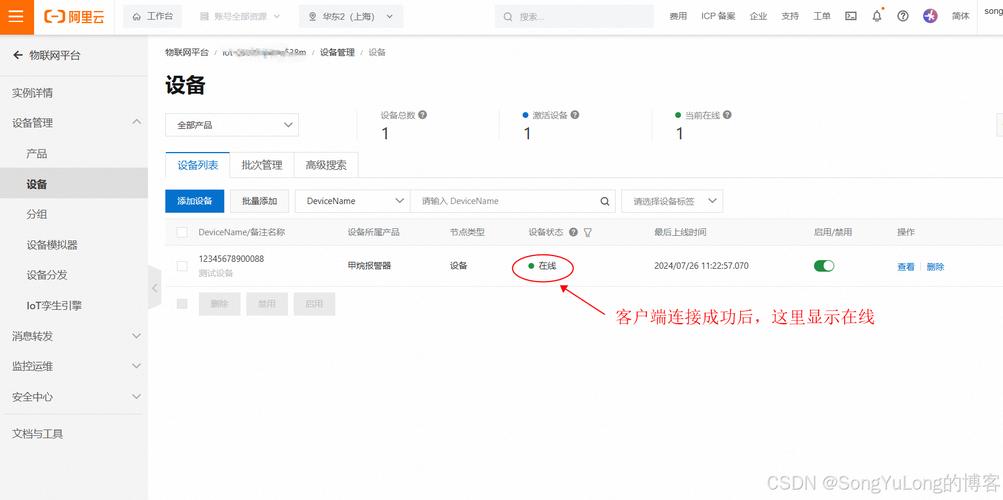The image size is (1003, 500).
Task: Click 删除 link in device row
Action: (x=935, y=267)
